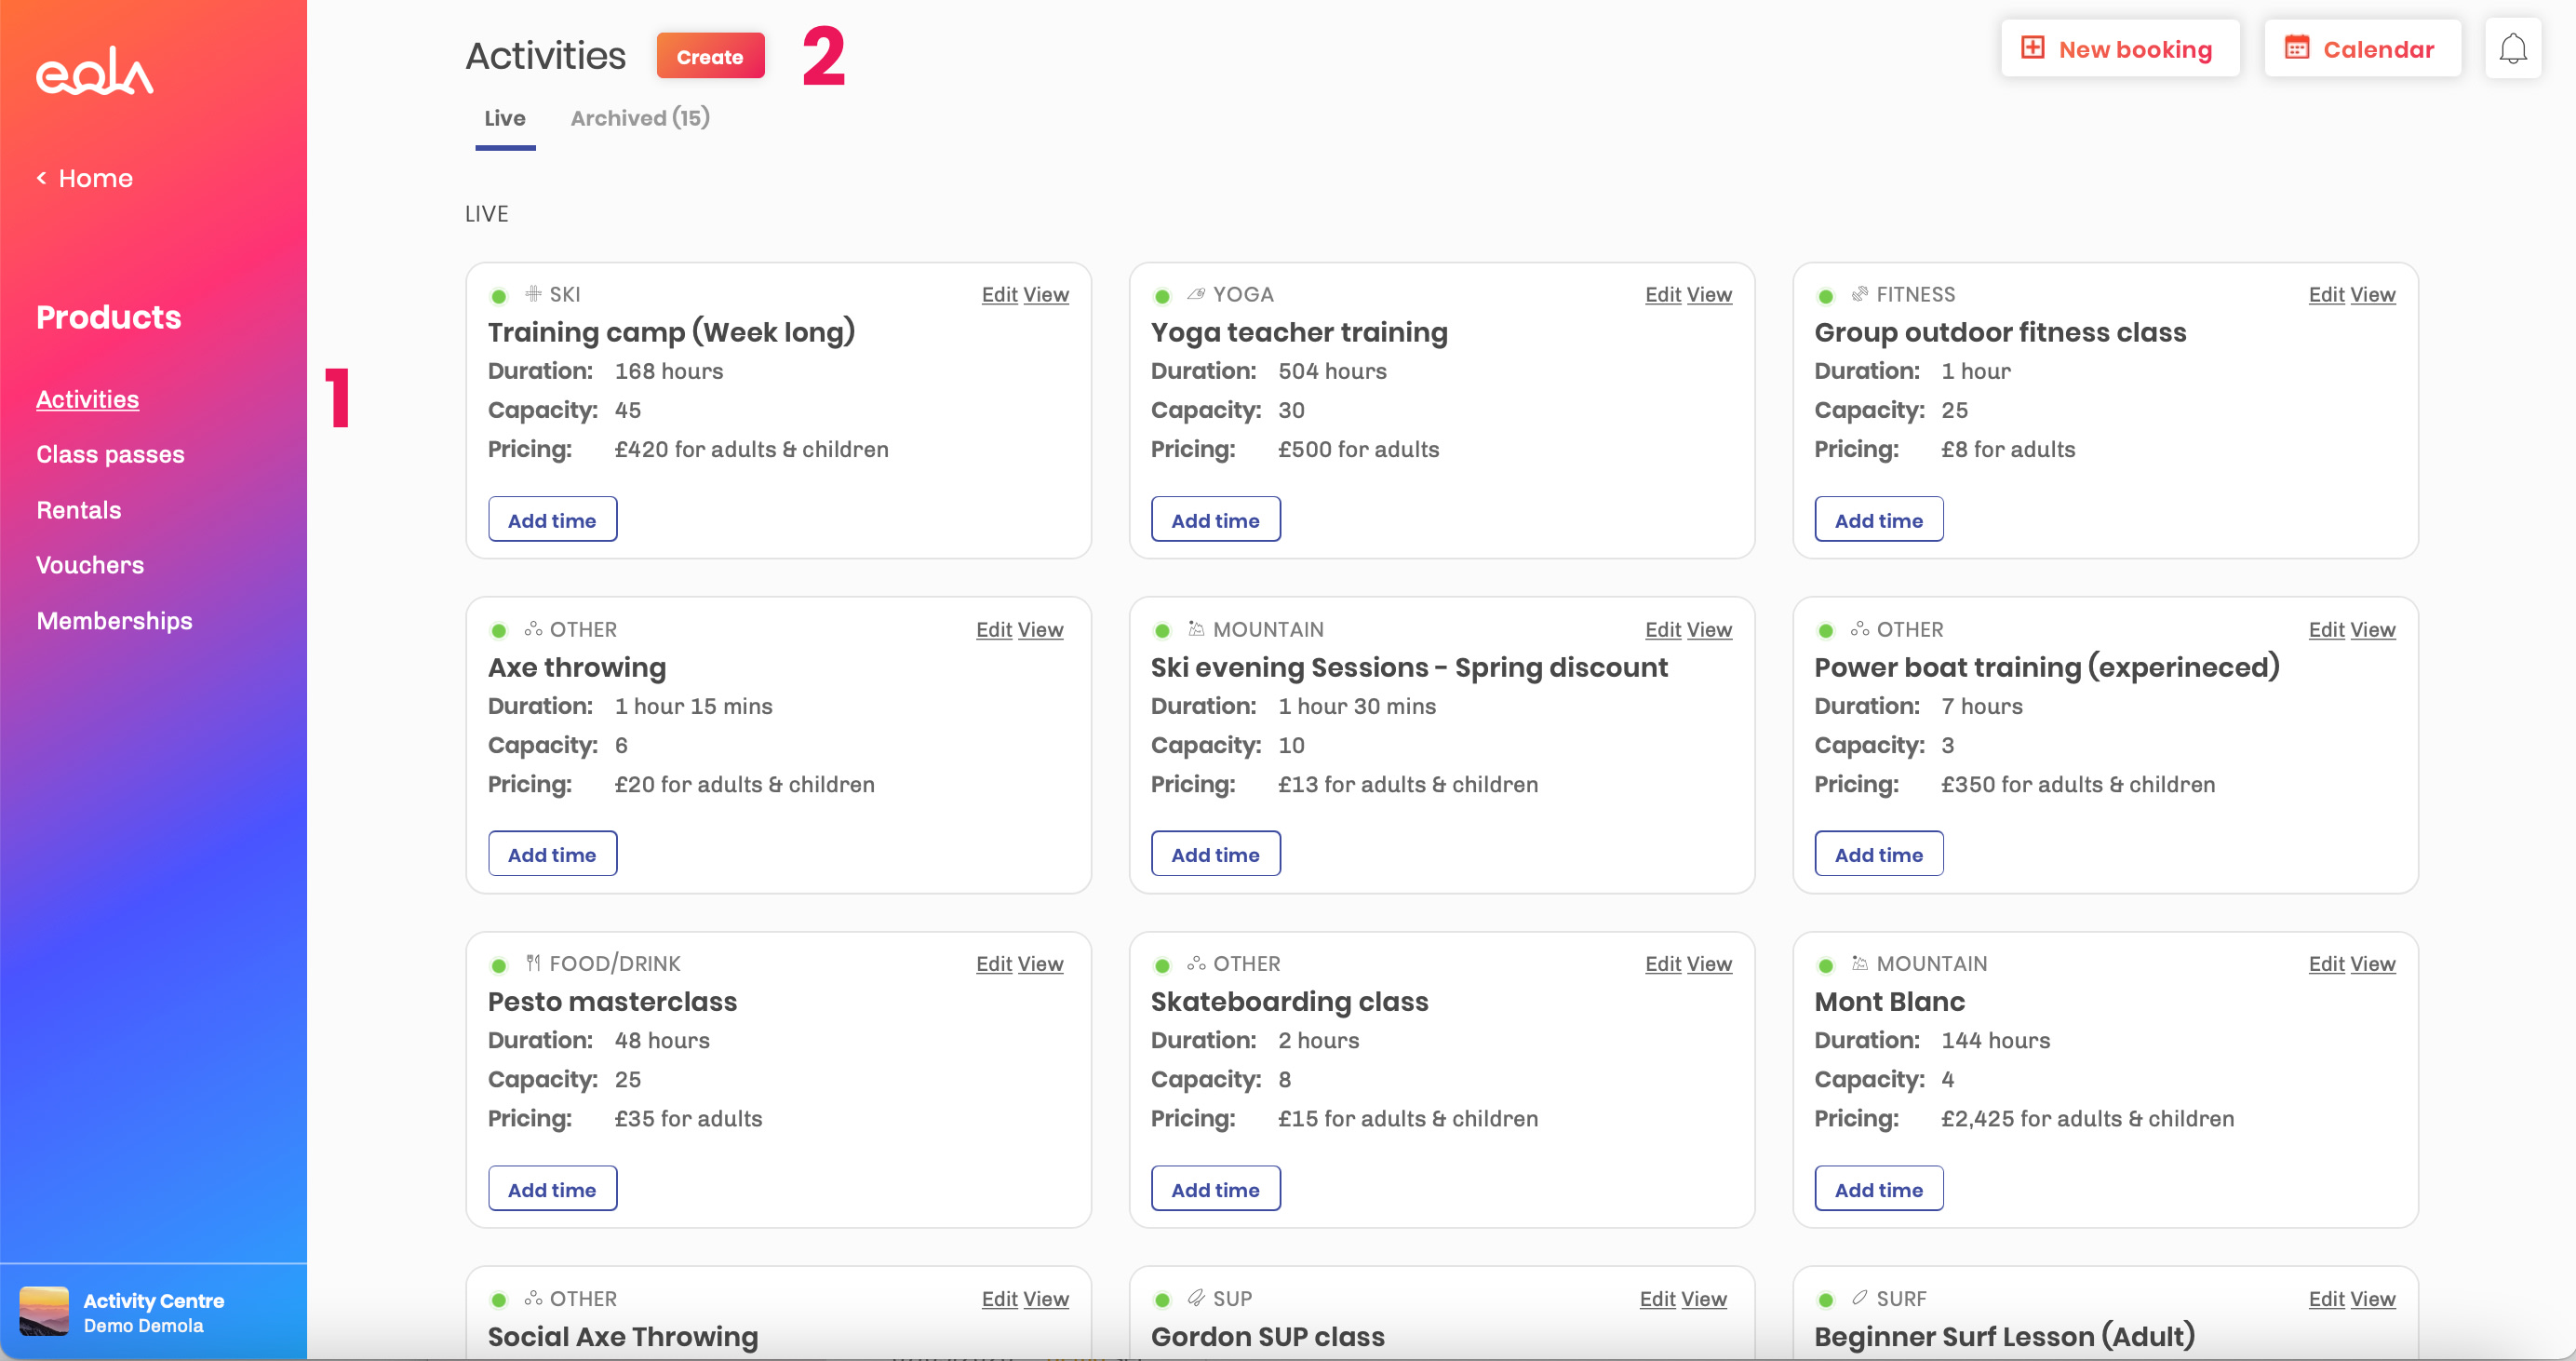Switch to the Live tab
Screen dimensions: 2576x1361
[x=505, y=118]
